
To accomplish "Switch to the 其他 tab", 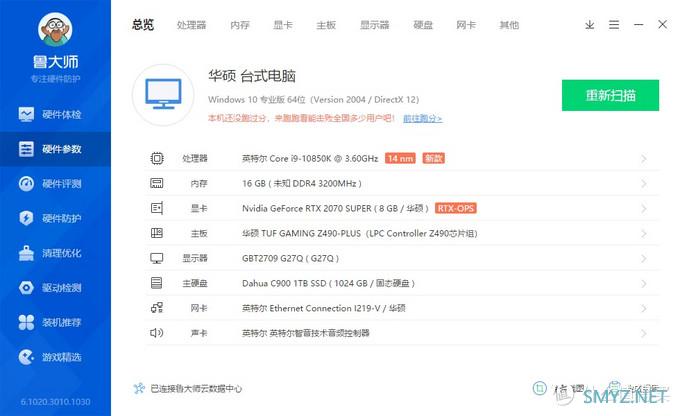I will pos(509,25).
